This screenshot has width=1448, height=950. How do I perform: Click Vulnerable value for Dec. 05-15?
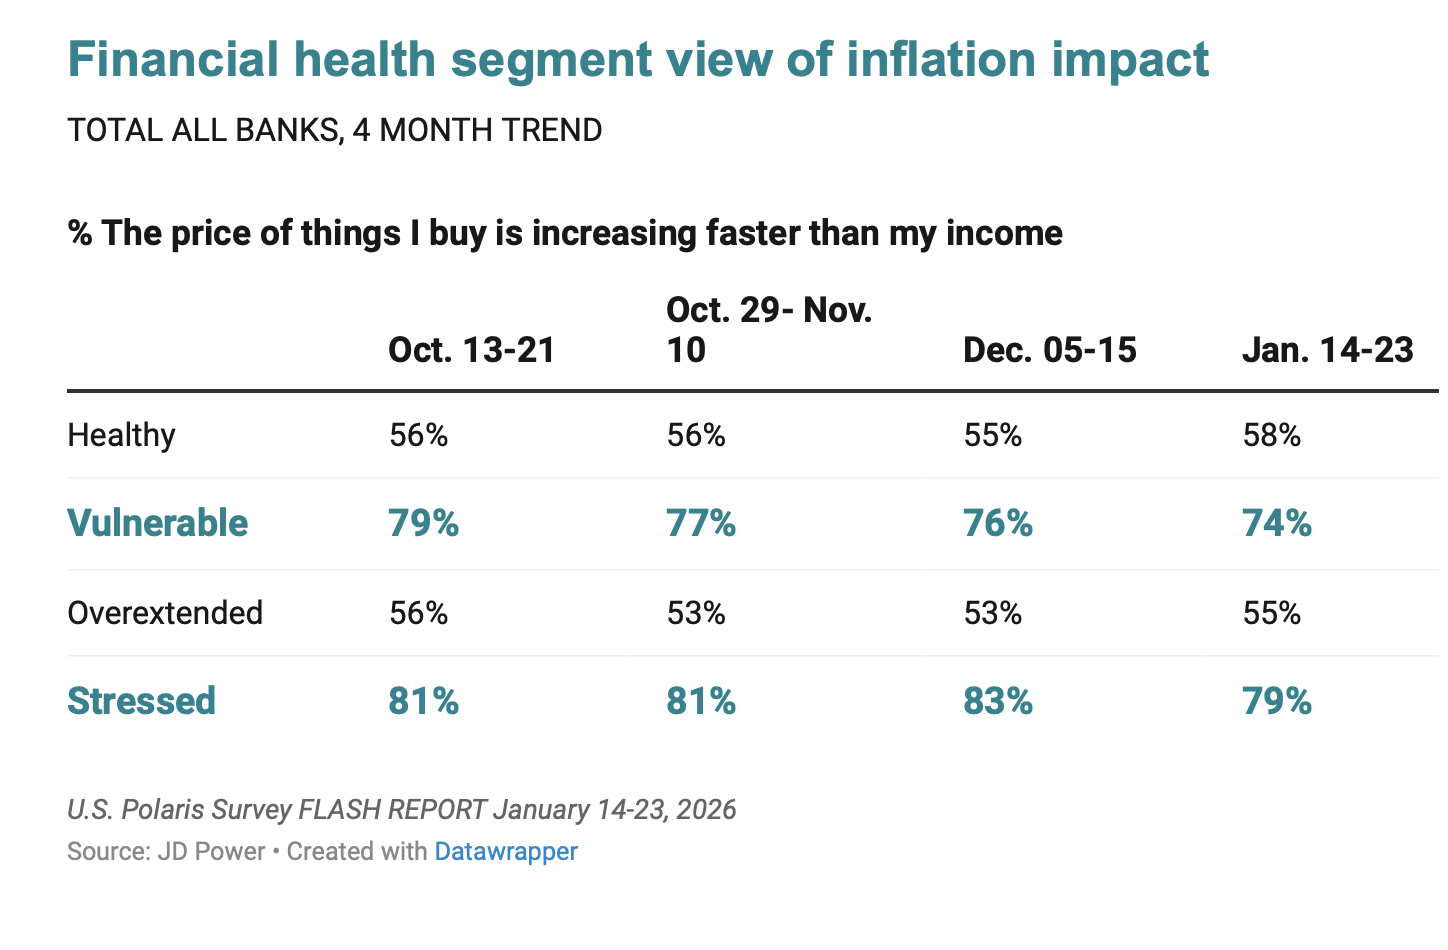997,524
